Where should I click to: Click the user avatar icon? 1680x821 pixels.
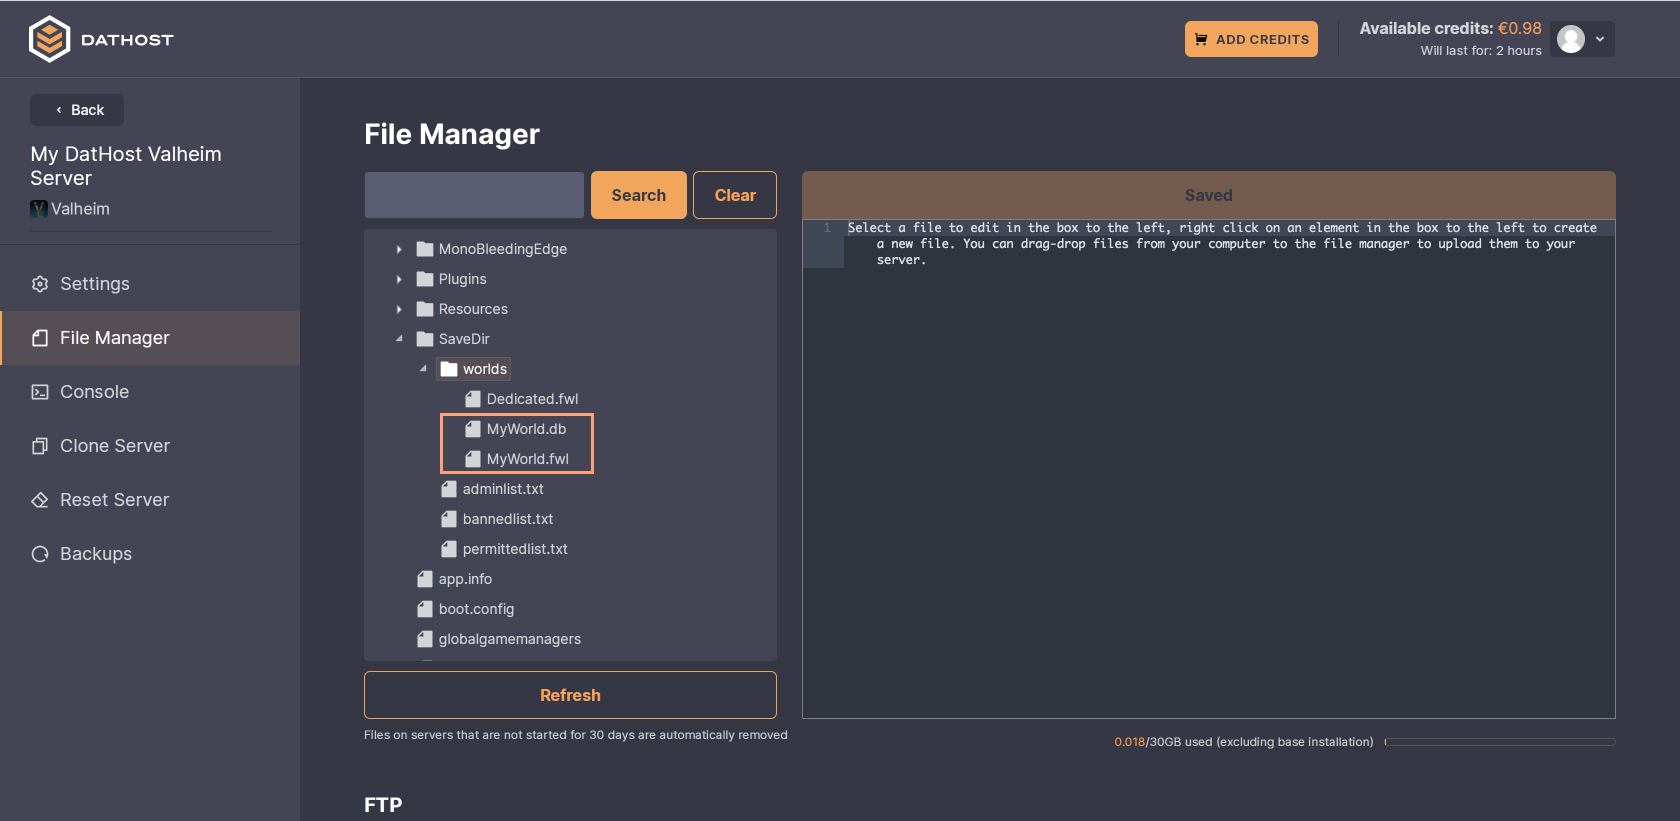tap(1571, 39)
